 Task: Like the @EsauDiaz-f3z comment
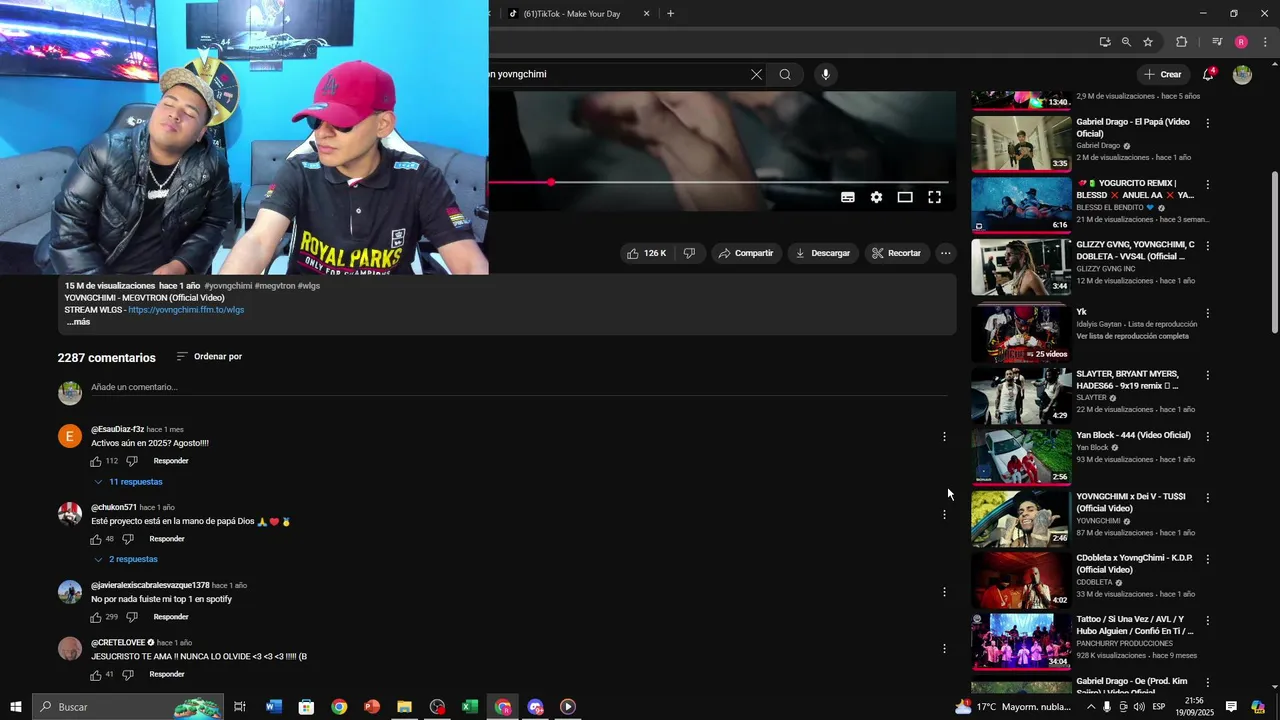[96, 461]
